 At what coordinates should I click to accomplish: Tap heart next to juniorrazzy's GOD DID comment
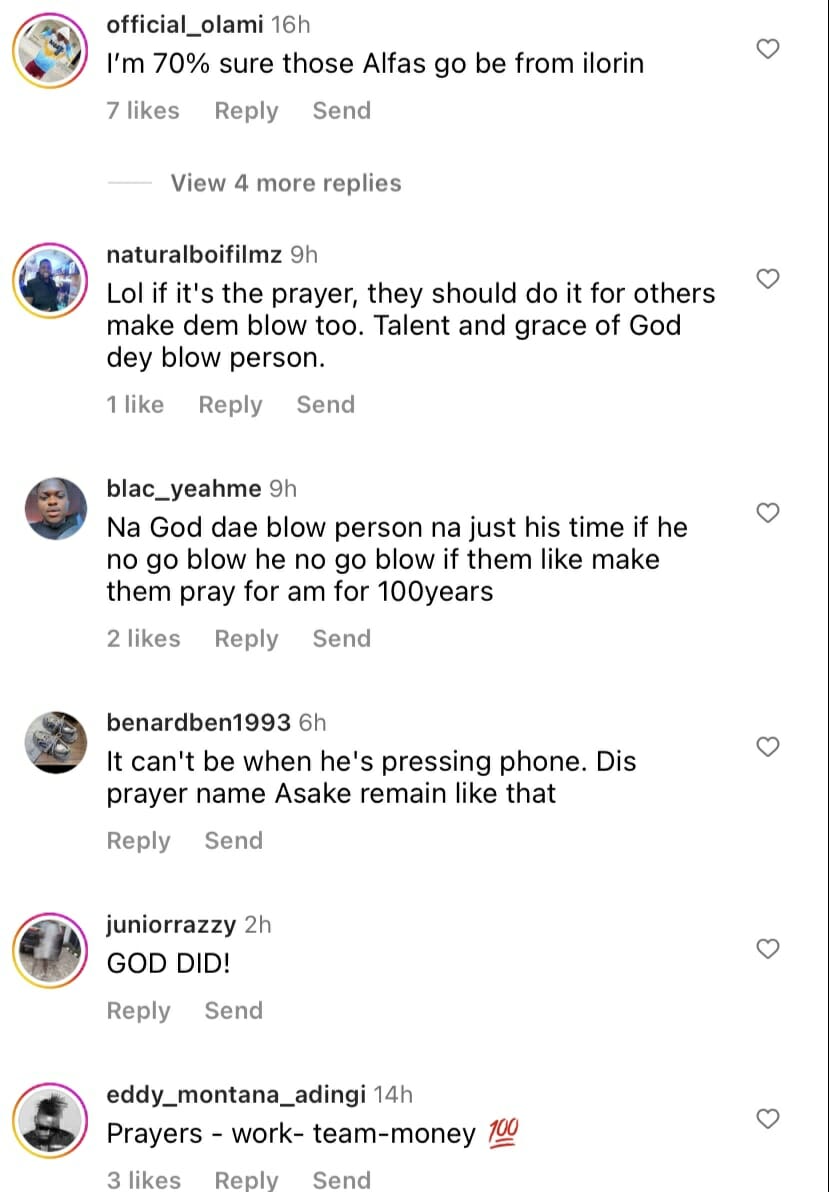tap(767, 948)
